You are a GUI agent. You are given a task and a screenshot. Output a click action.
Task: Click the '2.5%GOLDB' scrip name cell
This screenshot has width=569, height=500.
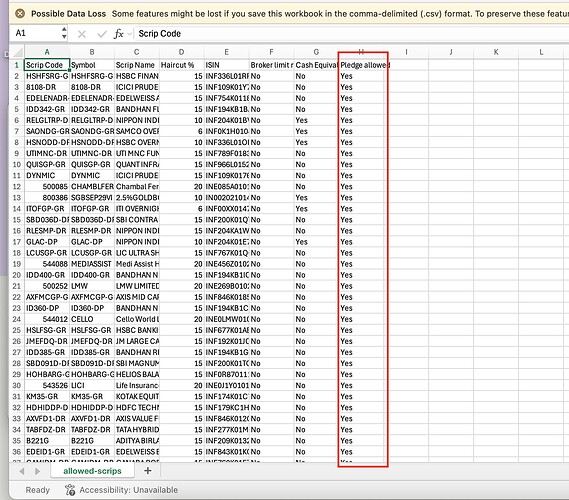pyautogui.click(x=137, y=198)
